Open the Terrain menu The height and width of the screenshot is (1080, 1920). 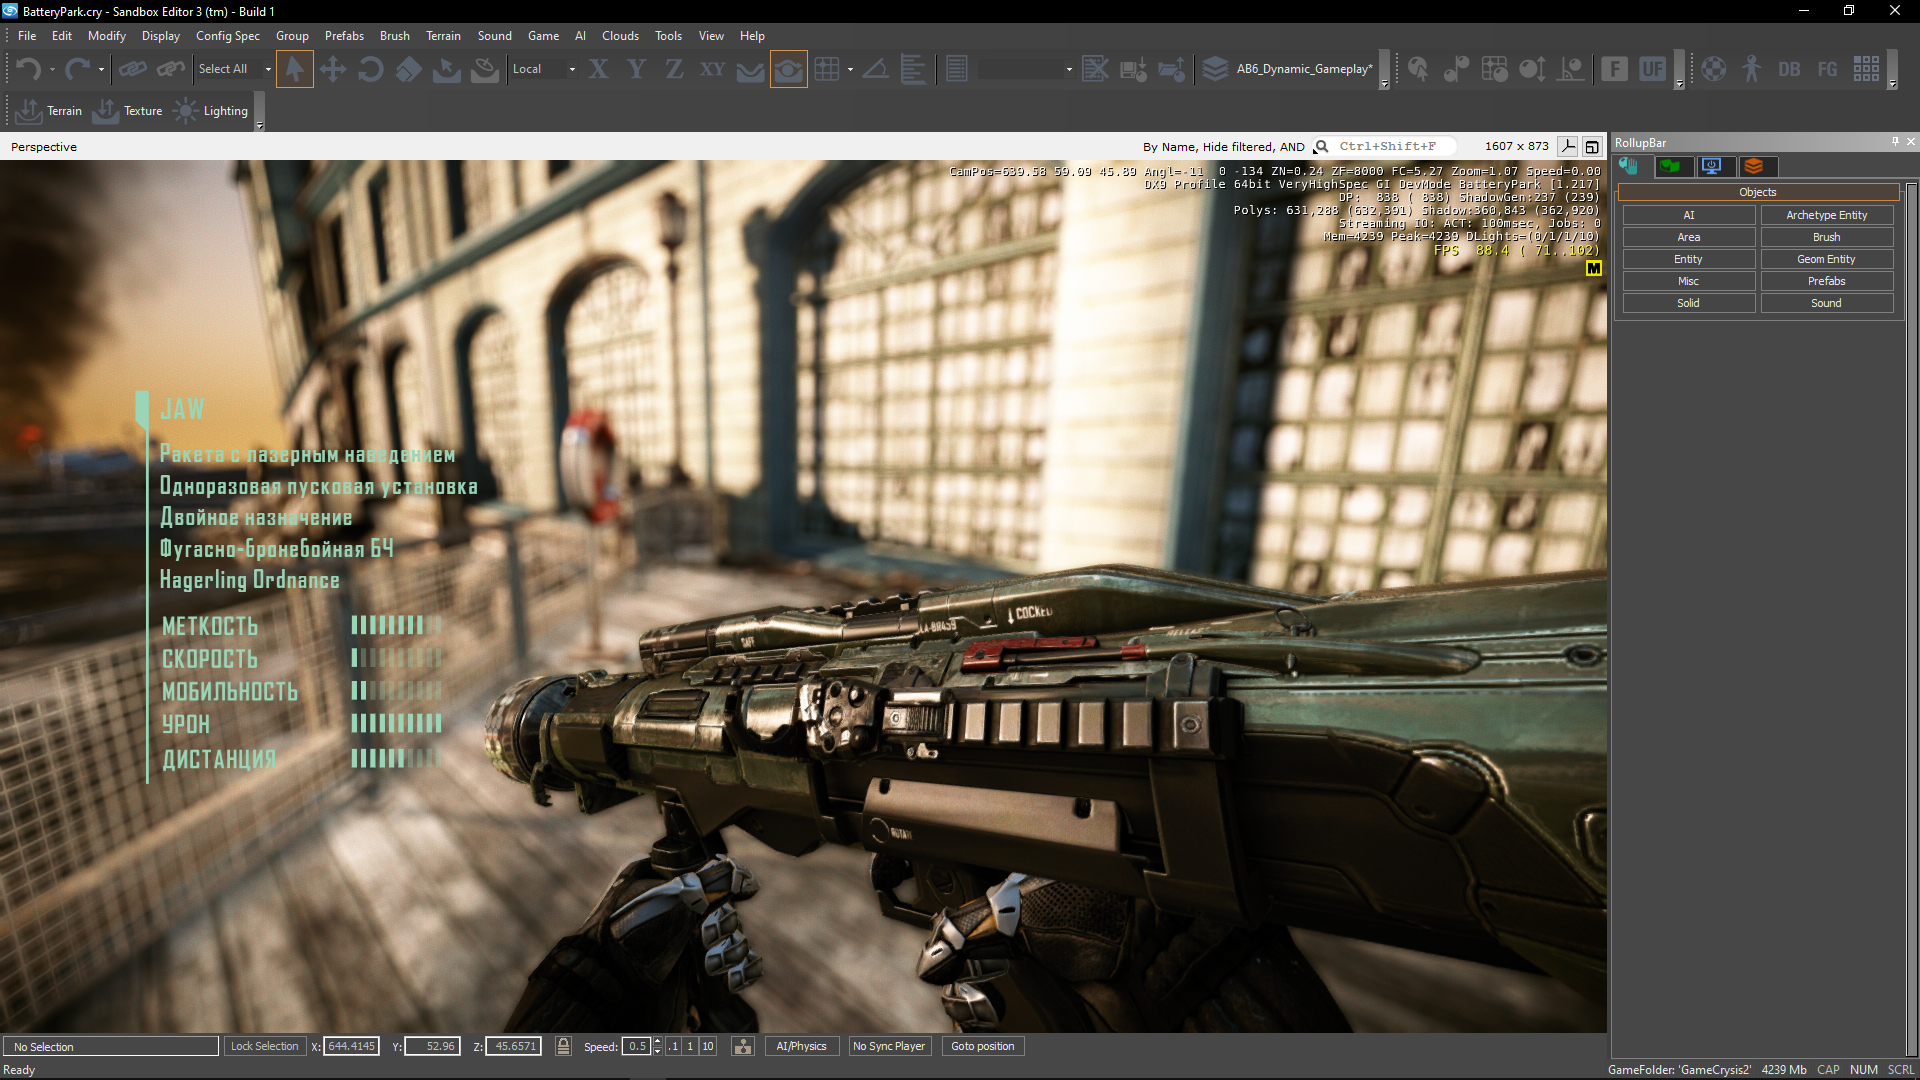443,36
